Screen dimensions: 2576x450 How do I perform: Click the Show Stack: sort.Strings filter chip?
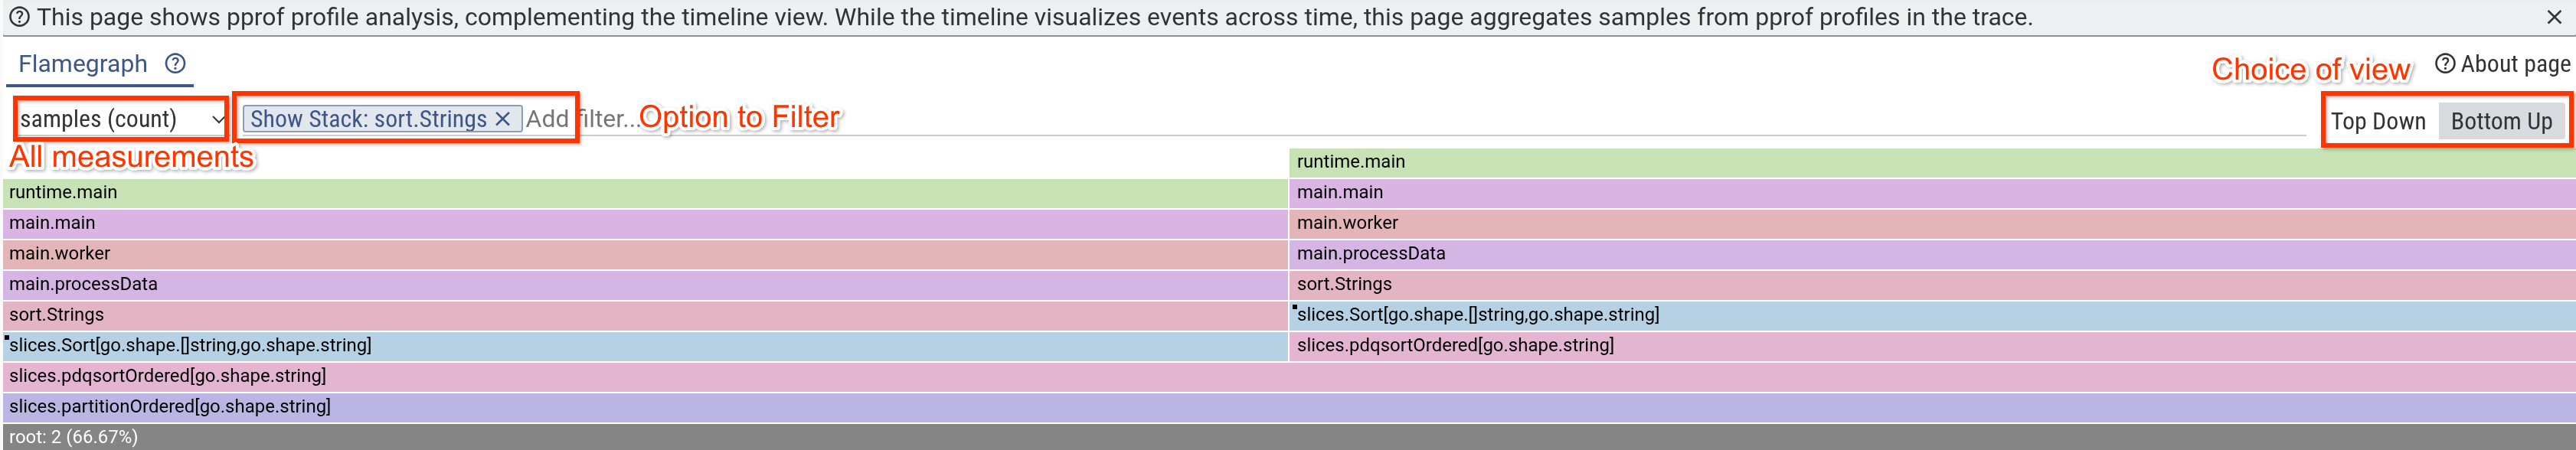(x=368, y=119)
